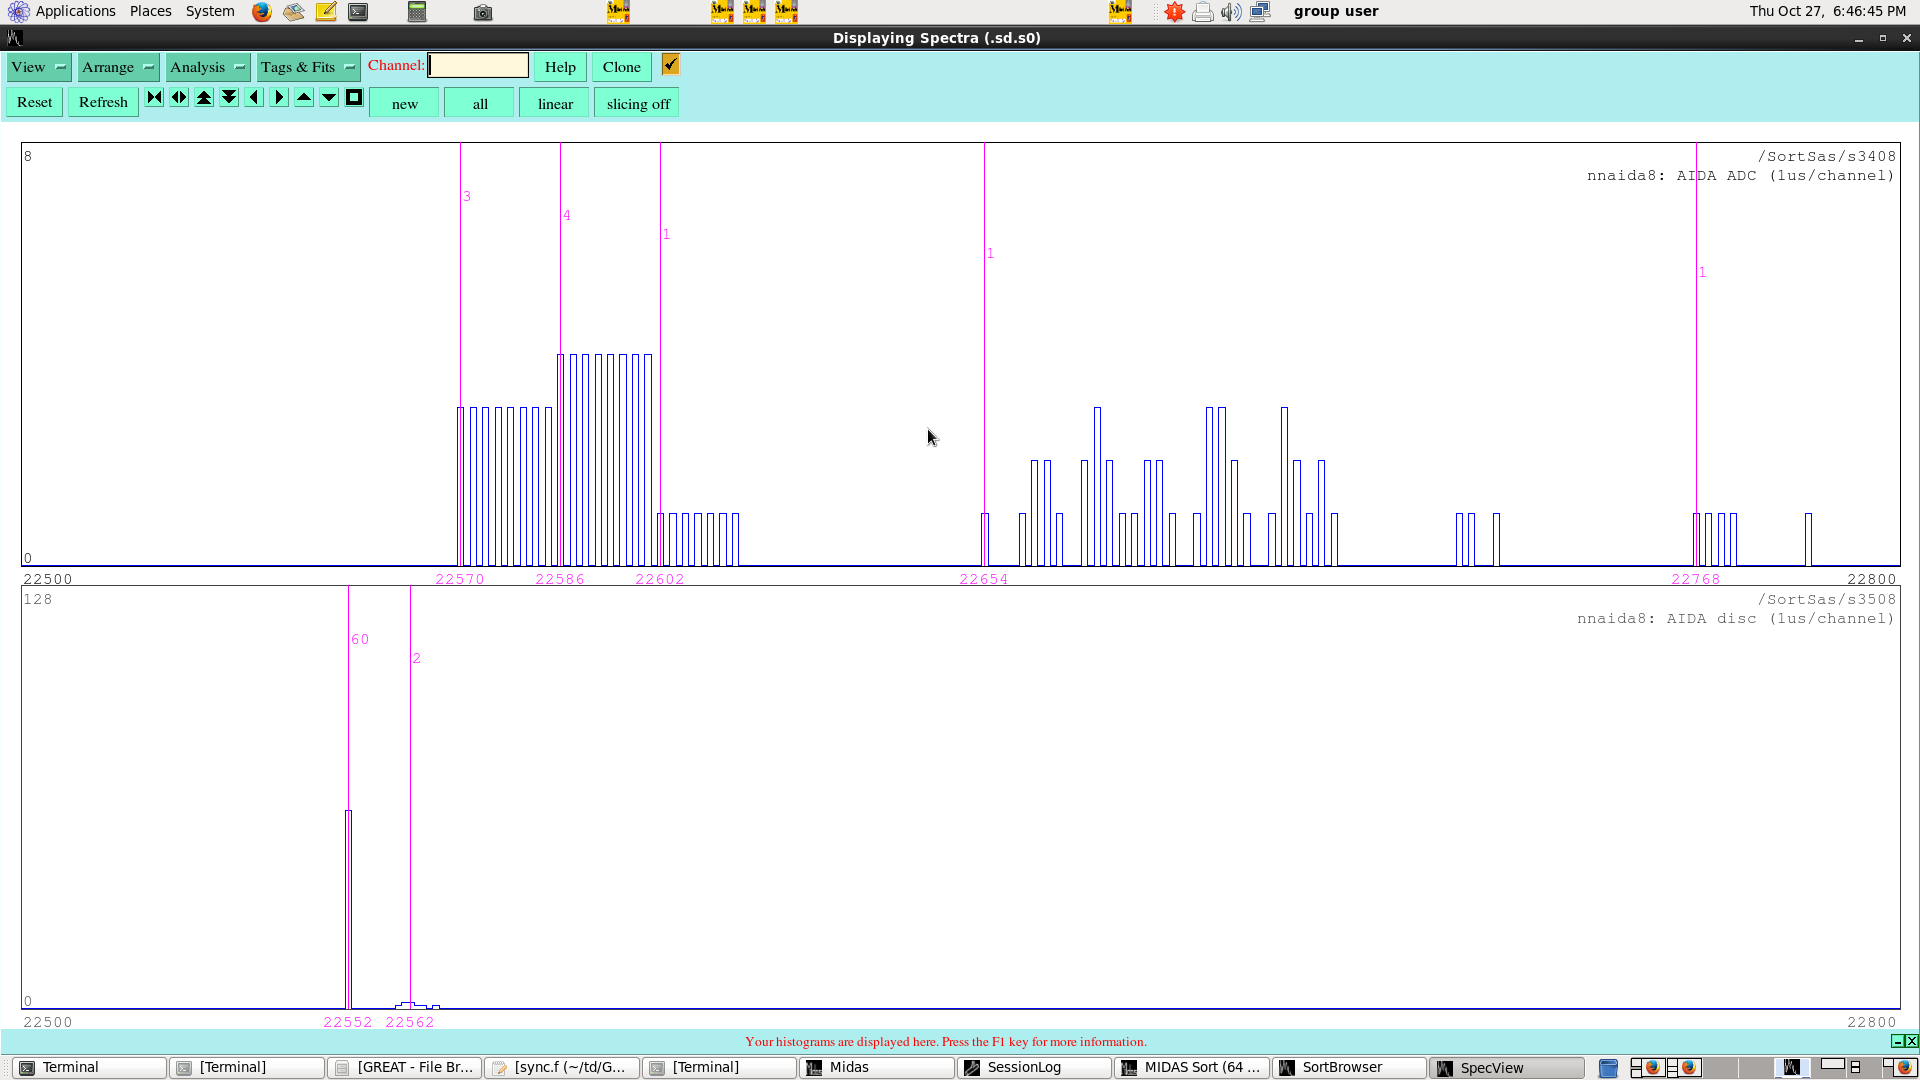
Task: Switch to the first Terminal taskbar window
Action: [x=90, y=1068]
